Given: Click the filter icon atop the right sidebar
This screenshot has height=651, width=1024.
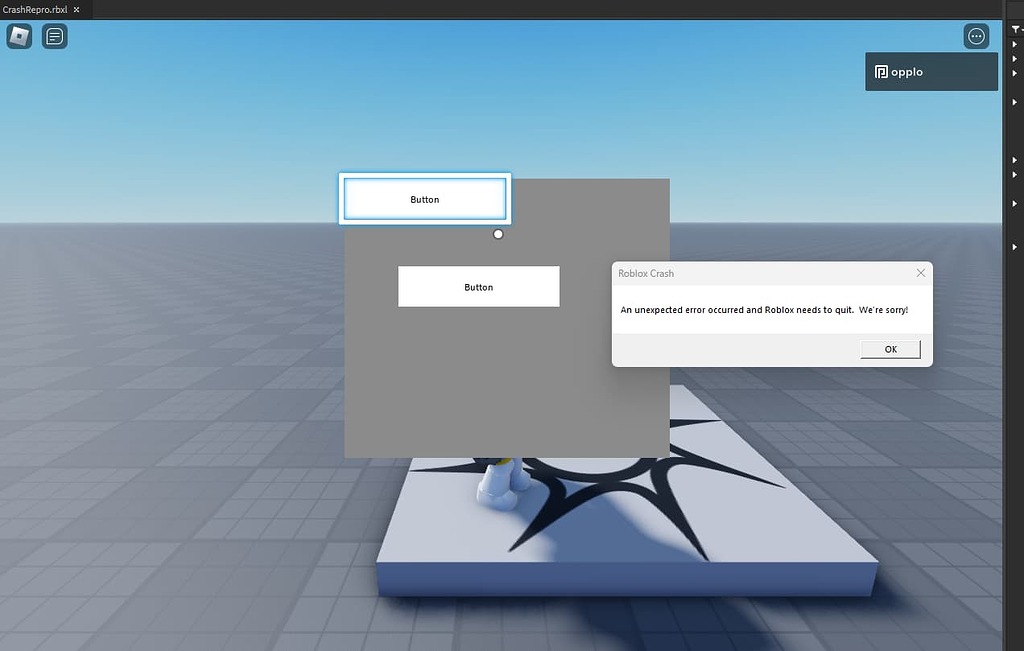Looking at the screenshot, I should click(x=1015, y=27).
